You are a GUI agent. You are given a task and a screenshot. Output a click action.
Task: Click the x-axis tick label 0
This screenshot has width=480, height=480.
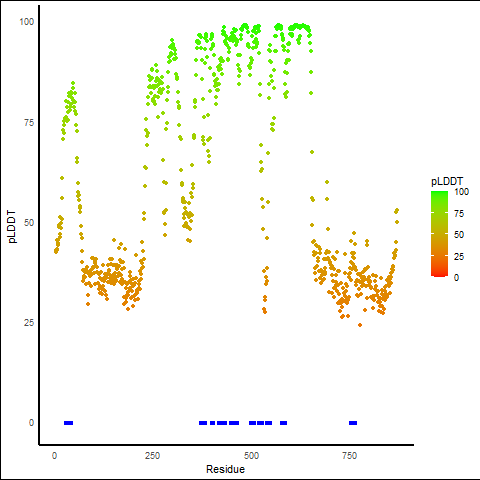tap(54, 456)
